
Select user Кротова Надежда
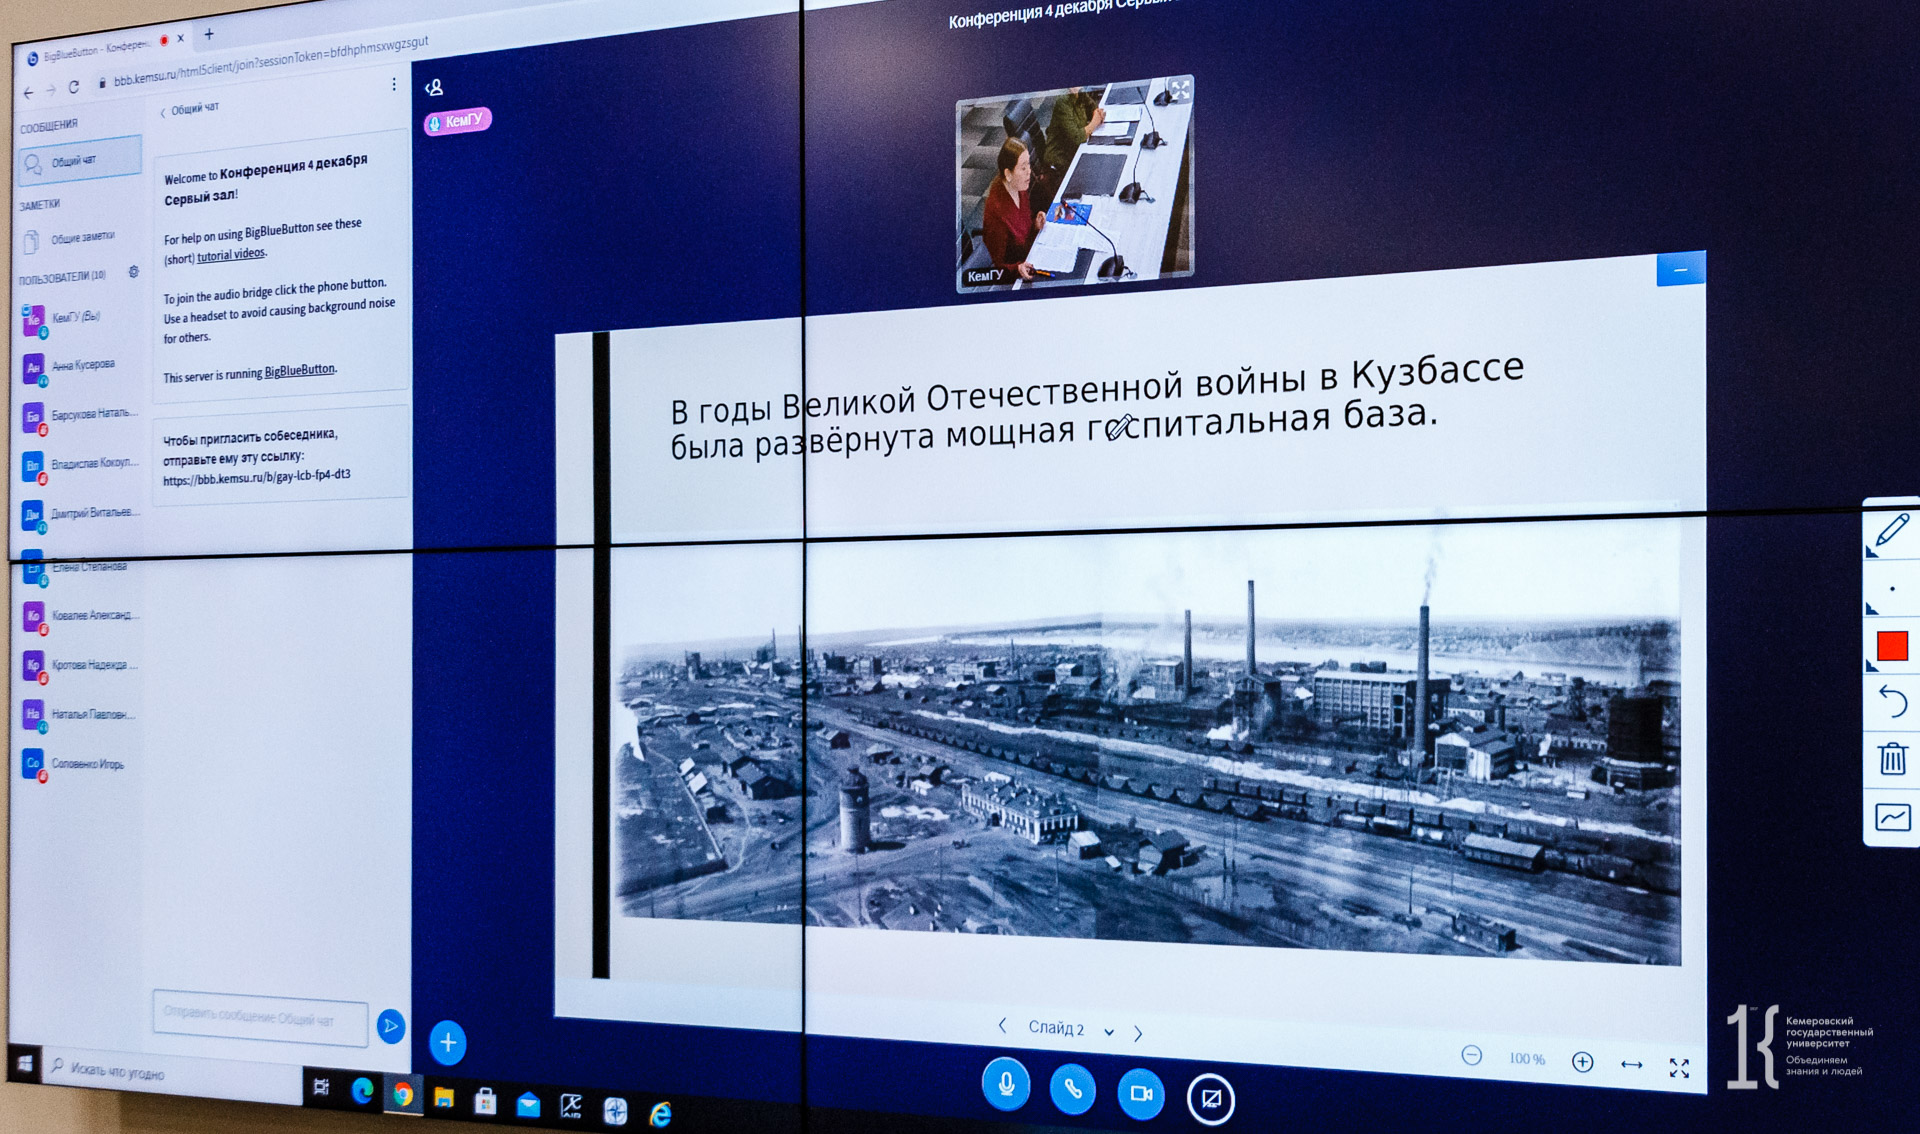[x=80, y=665]
